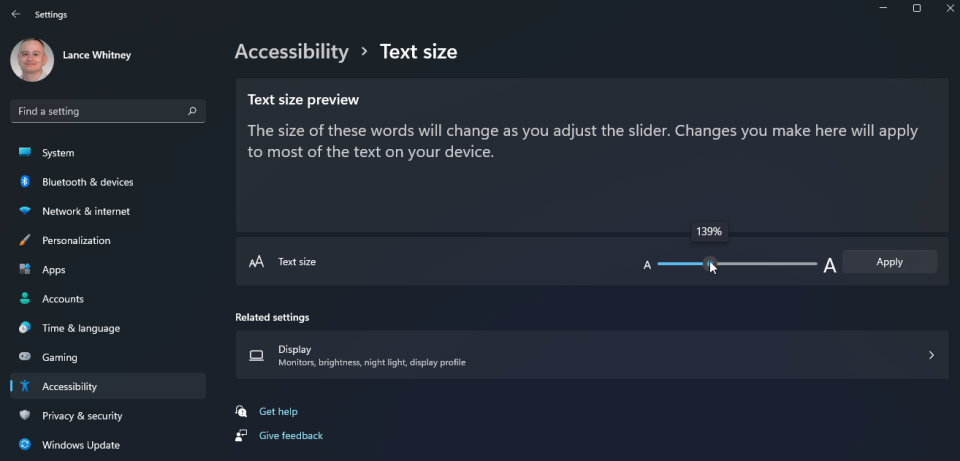Click the text size slider track
Viewport: 960px width, 461px height.
(x=737, y=264)
